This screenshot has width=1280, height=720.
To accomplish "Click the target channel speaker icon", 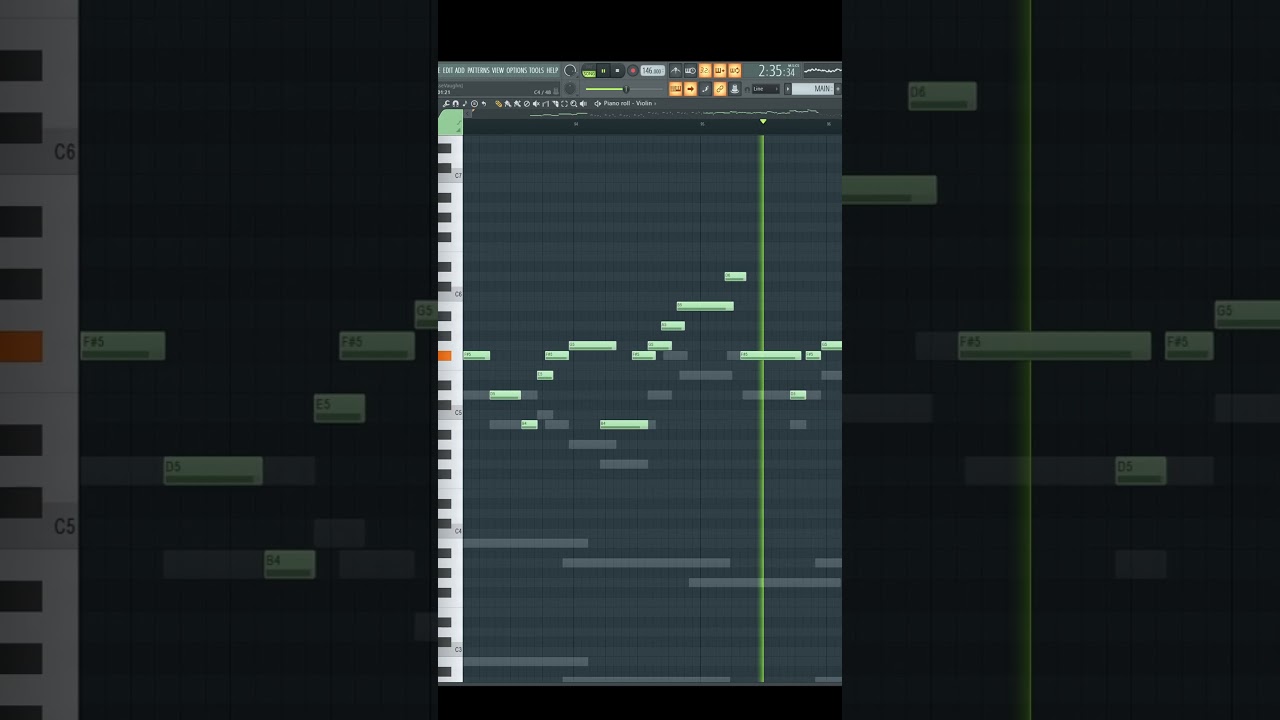I will click(x=598, y=103).
